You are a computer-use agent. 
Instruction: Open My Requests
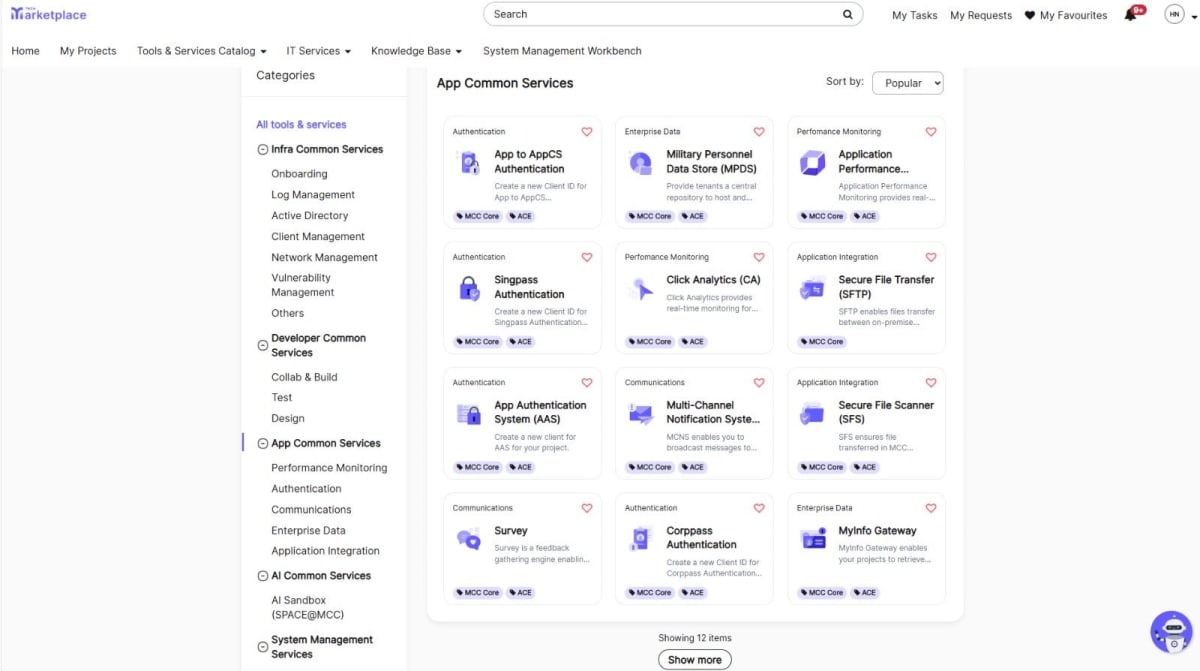point(981,15)
